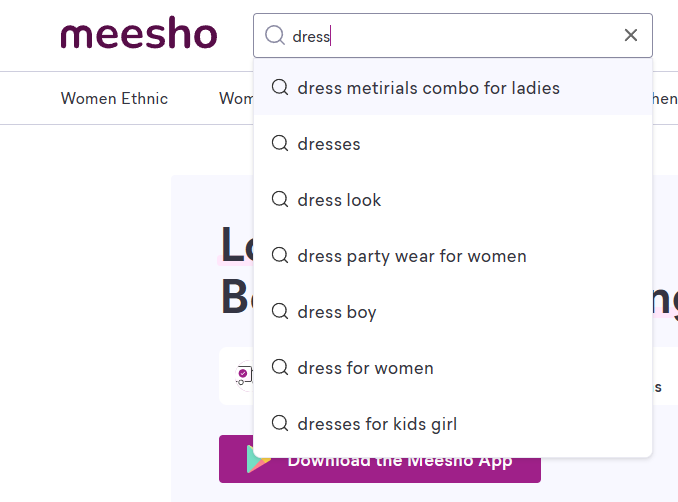
Task: Click the delivery truck icon below the headline
Action: 243,376
